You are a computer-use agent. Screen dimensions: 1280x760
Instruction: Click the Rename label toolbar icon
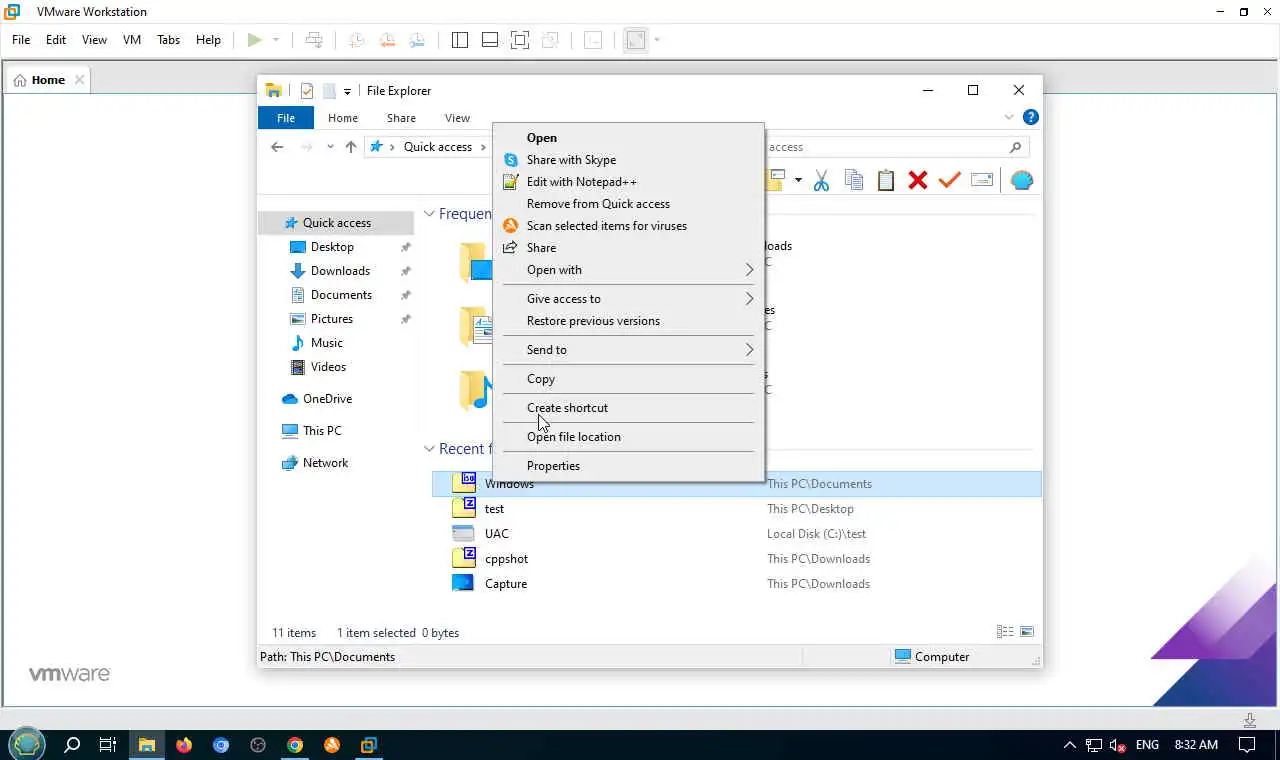pos(982,181)
